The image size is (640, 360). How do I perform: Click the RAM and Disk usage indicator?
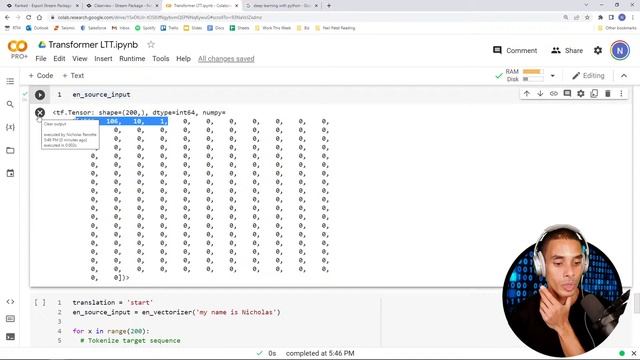[524, 76]
